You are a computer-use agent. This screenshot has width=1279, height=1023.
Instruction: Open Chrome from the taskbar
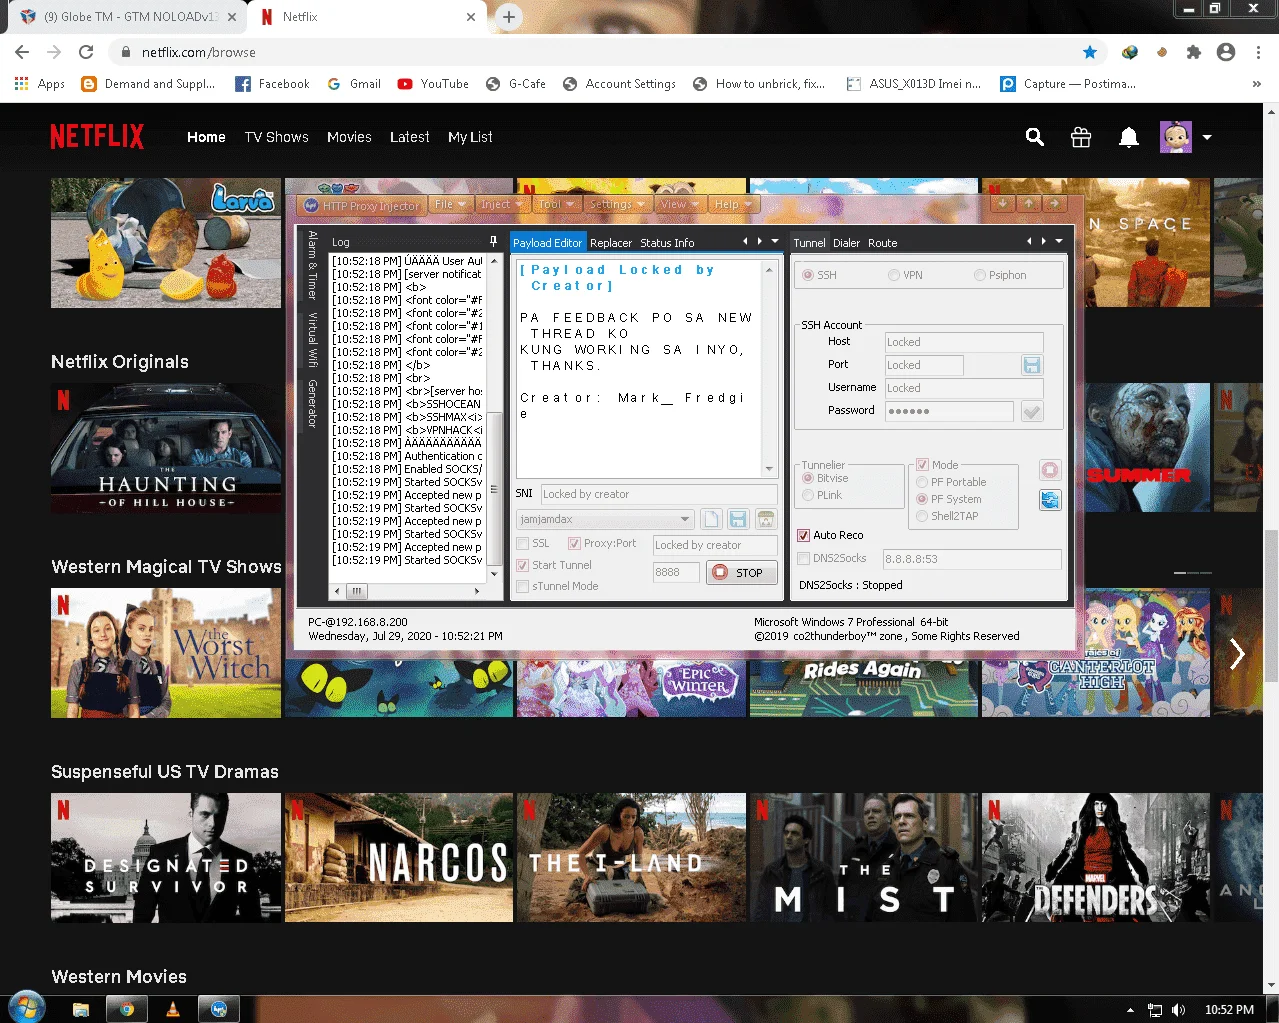(127, 1009)
